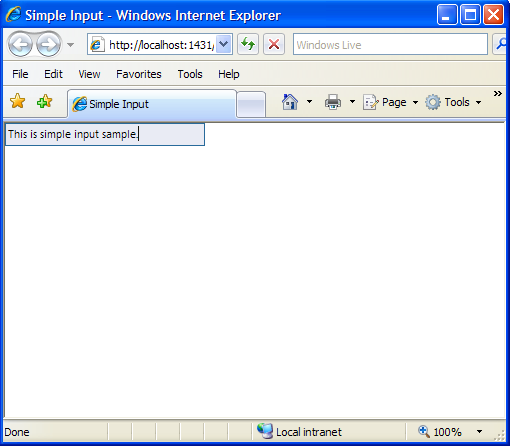Open the recent pages dropdown arrow

tap(70, 44)
